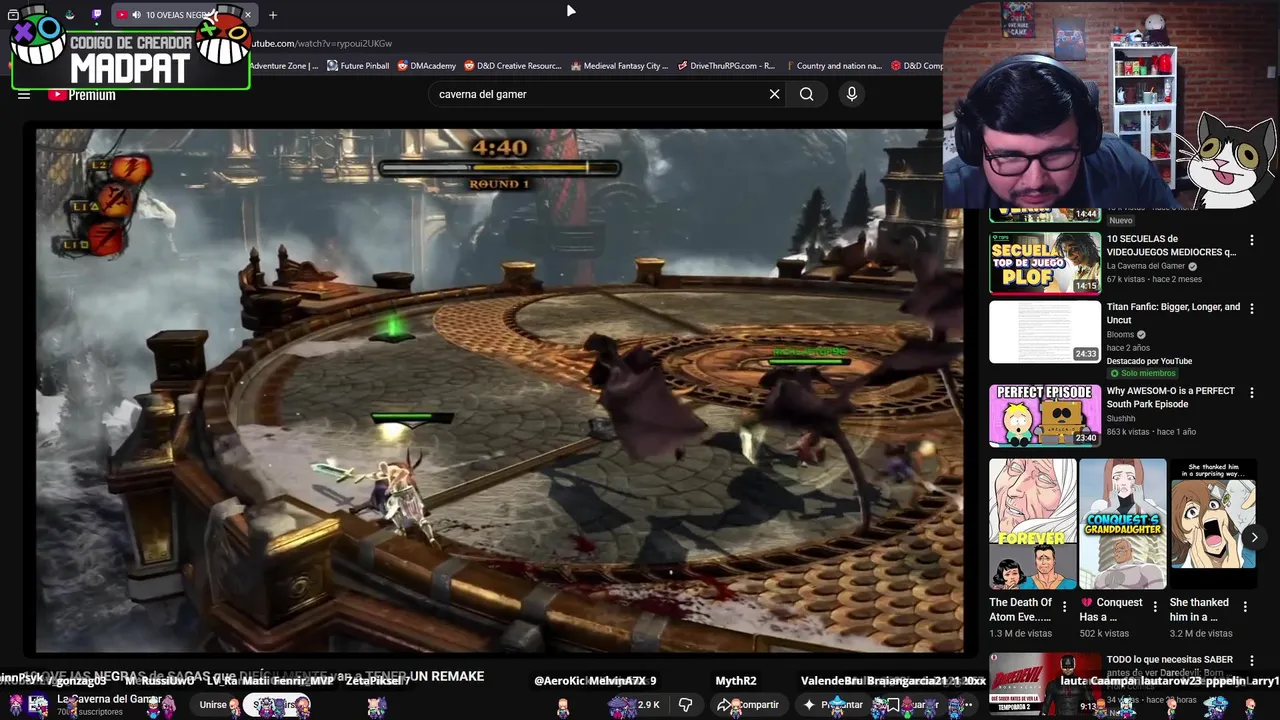Open a new browser tab

tap(273, 15)
